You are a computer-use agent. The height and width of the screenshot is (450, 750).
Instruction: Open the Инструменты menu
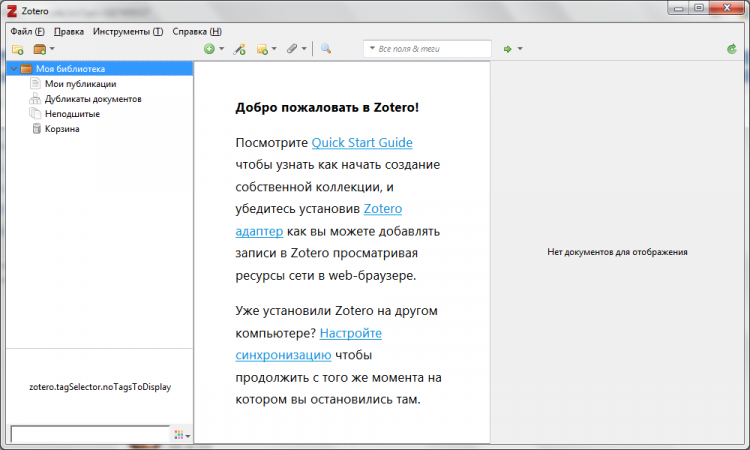[127, 31]
